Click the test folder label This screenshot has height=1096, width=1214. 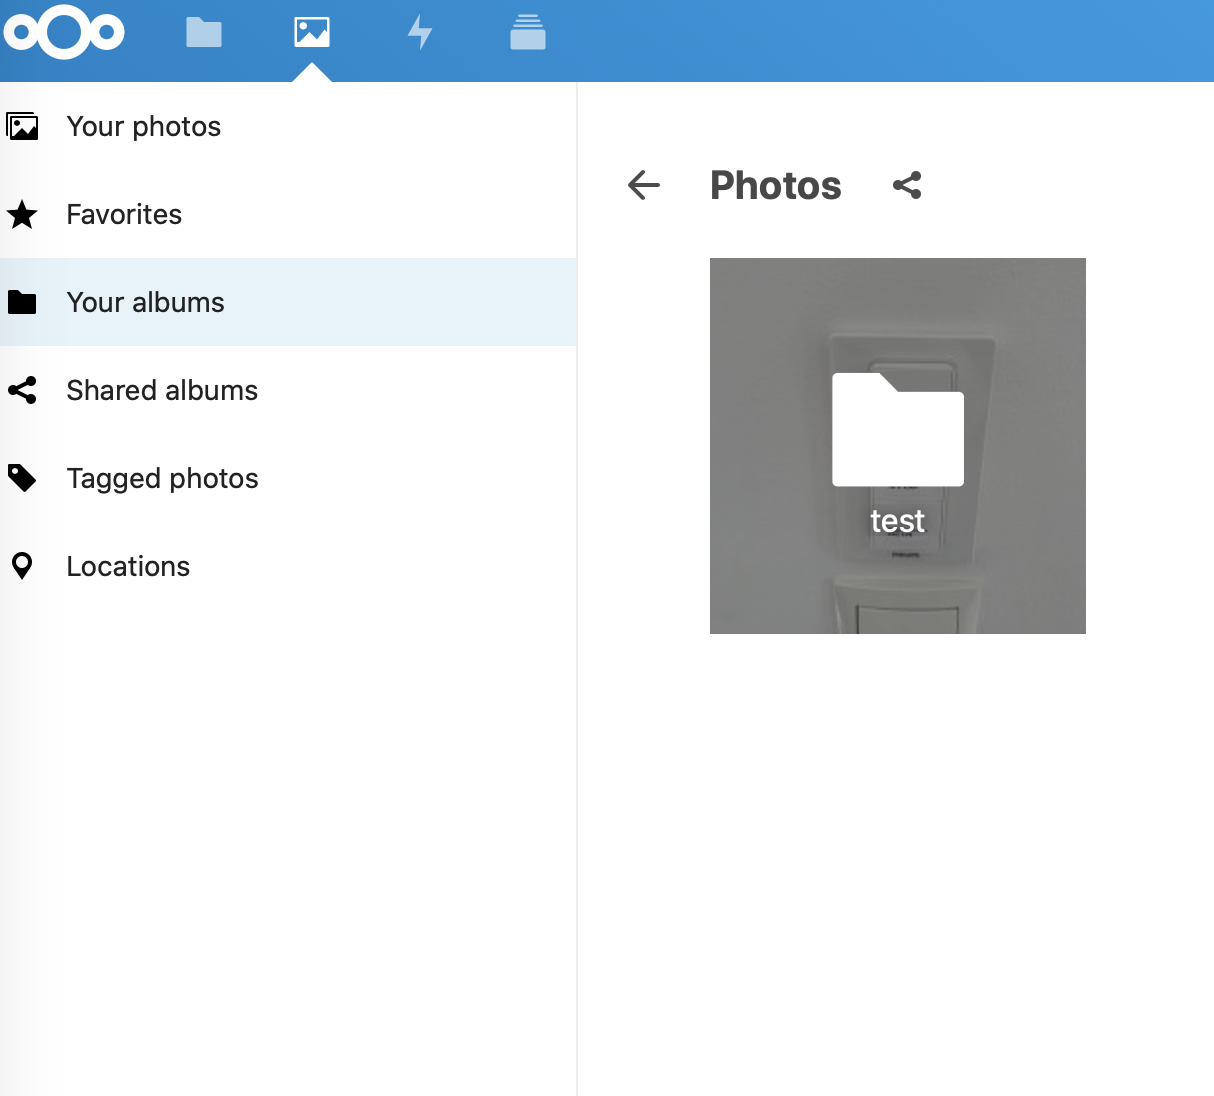(x=898, y=521)
